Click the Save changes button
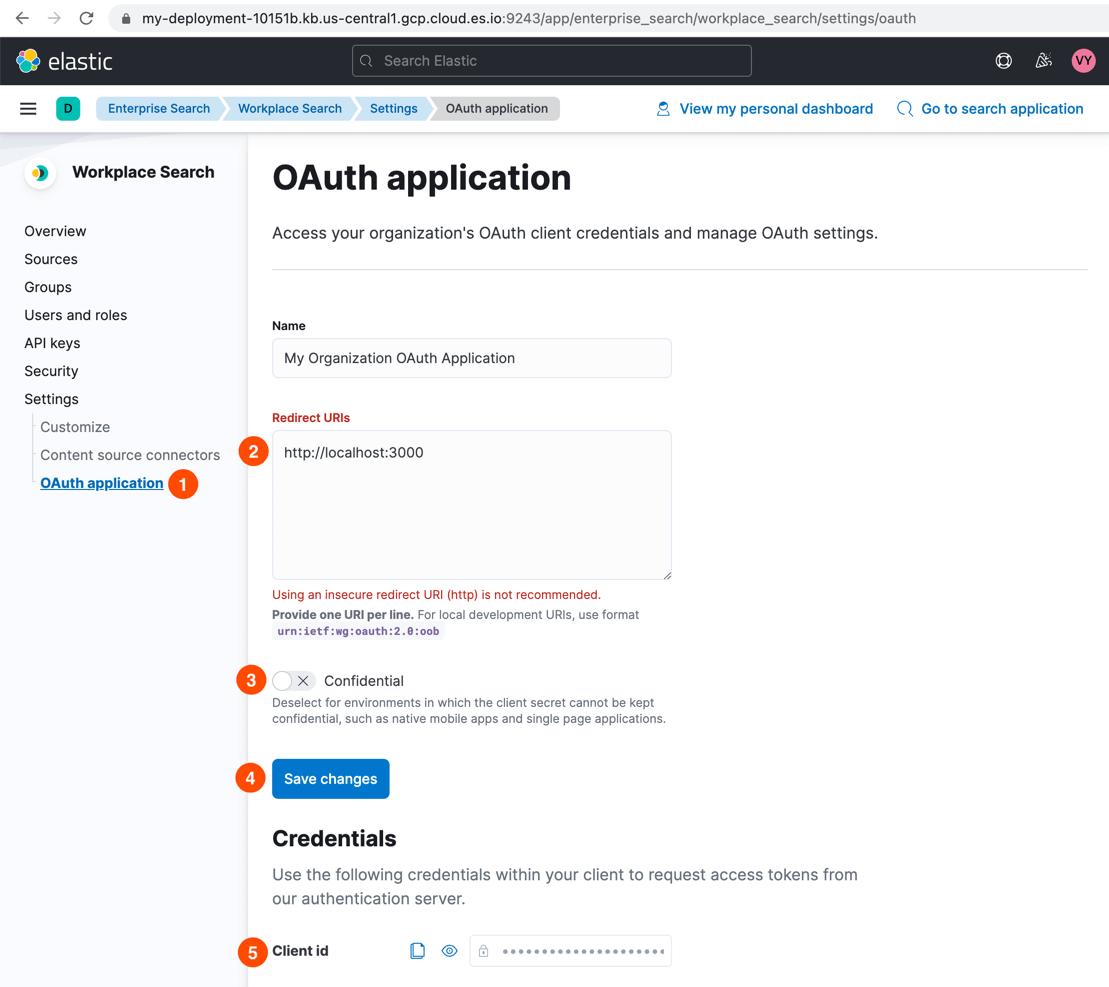The height and width of the screenshot is (987, 1109). pyautogui.click(x=330, y=778)
